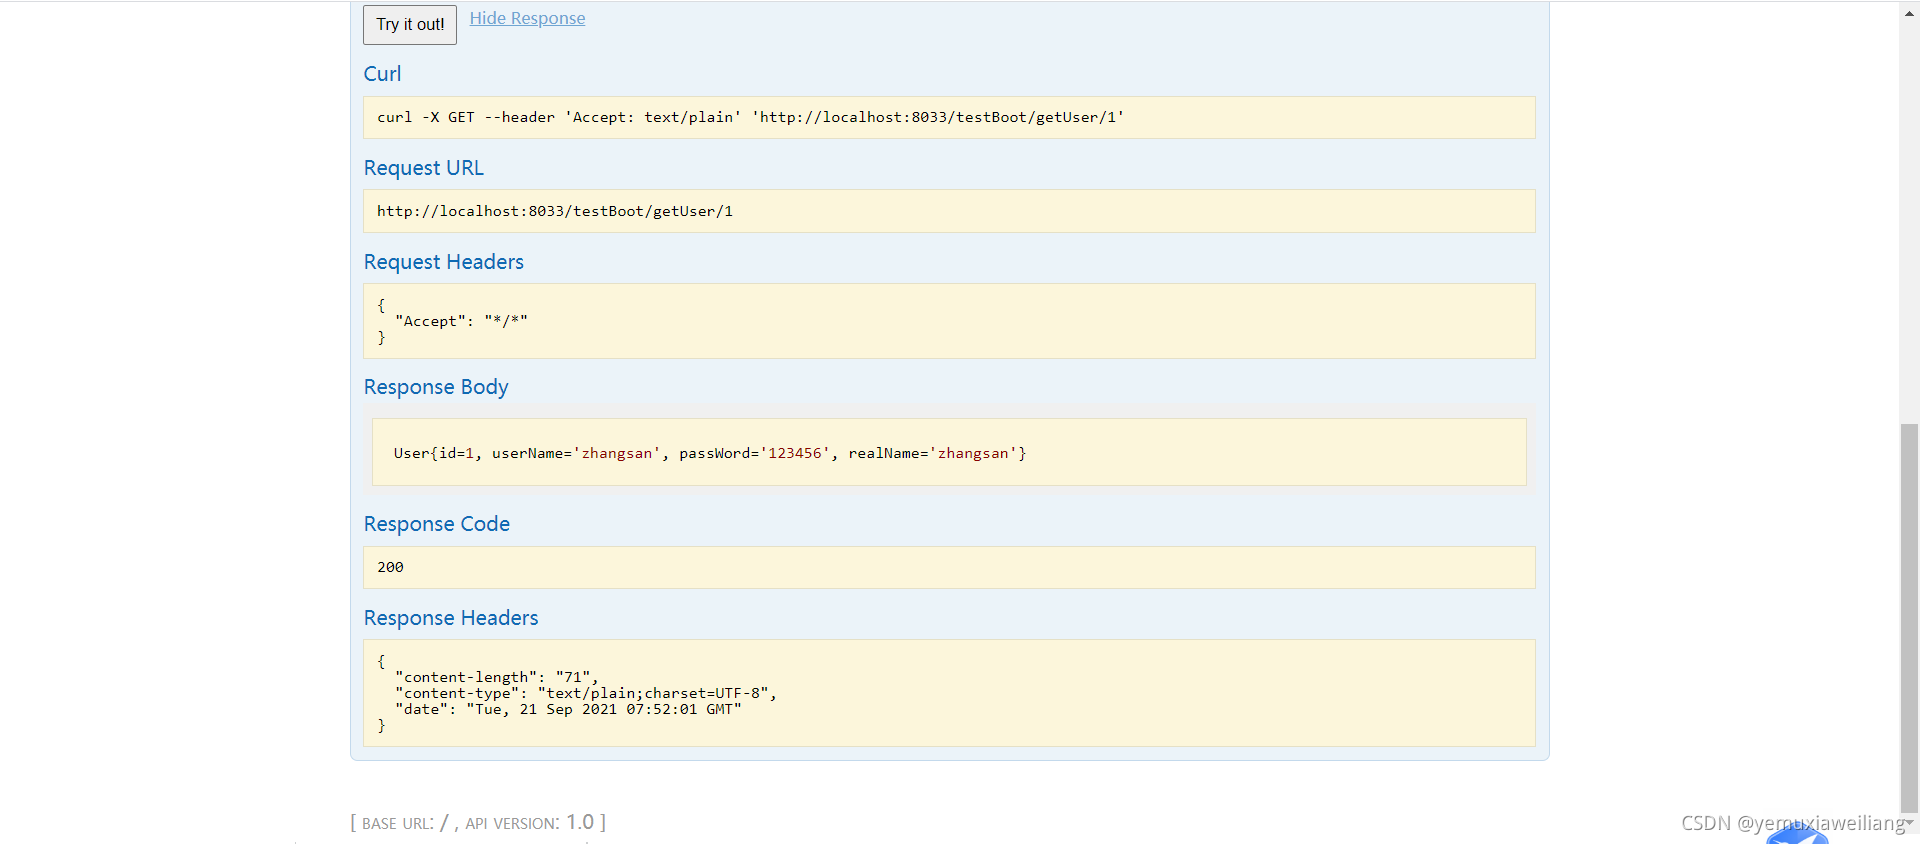Click the Response Body heading
This screenshot has width=1920, height=844.
point(436,387)
